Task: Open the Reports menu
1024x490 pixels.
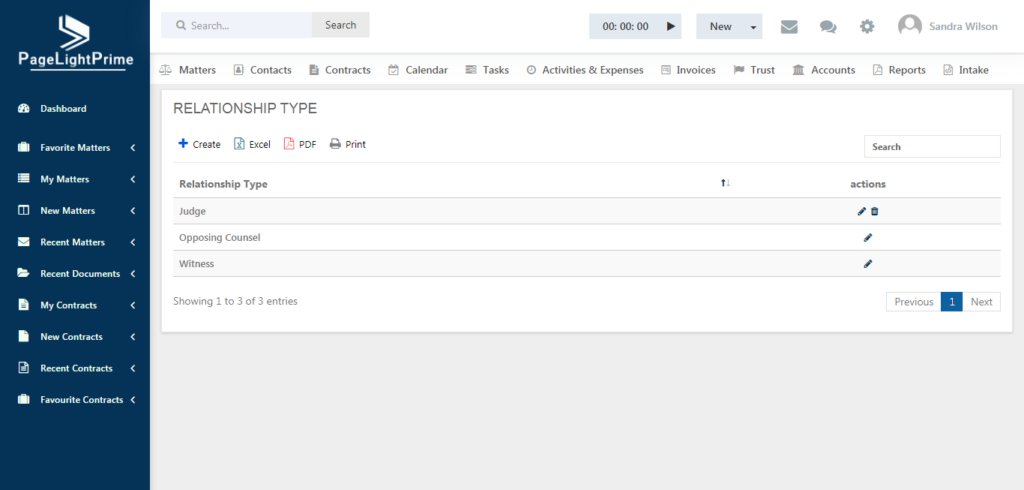Action: click(899, 70)
